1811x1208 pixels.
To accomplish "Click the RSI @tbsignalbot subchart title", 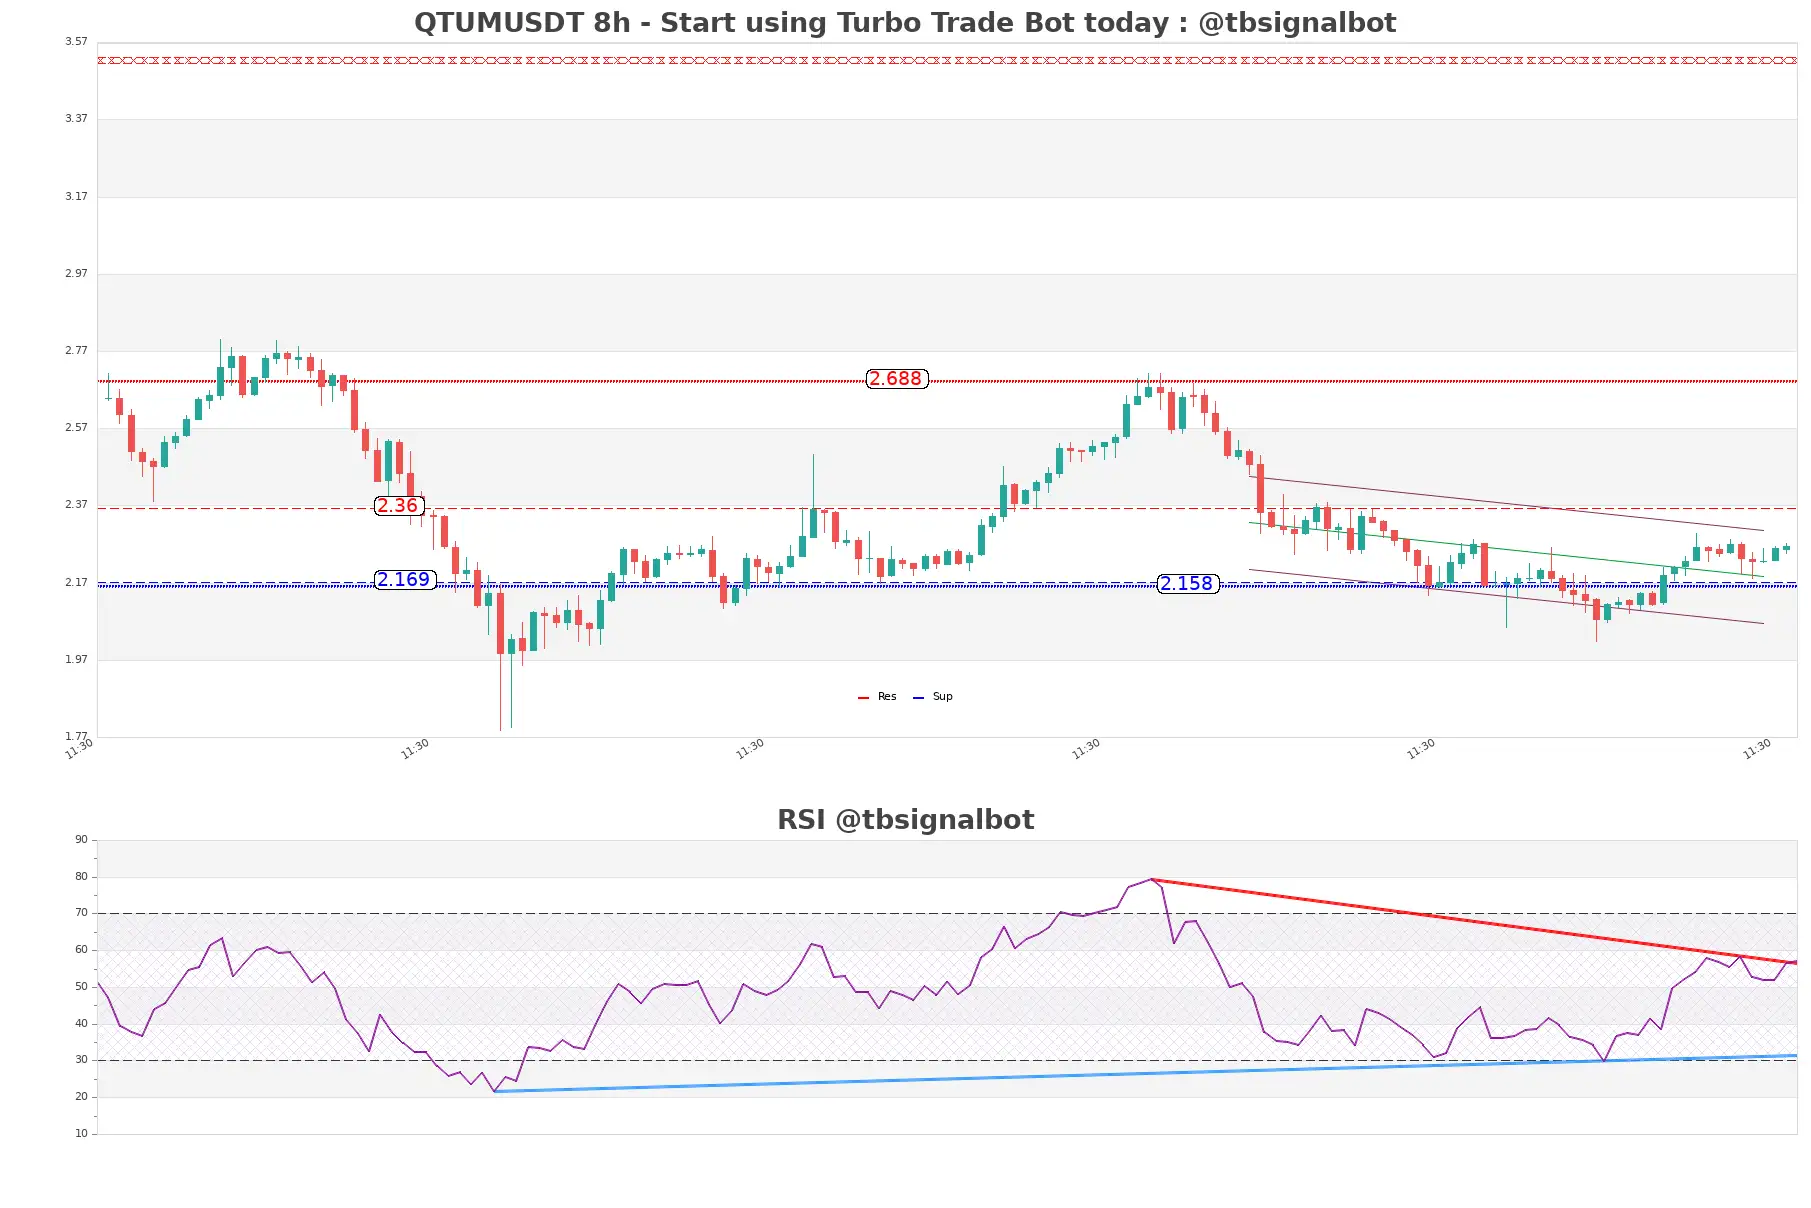I will click(905, 819).
